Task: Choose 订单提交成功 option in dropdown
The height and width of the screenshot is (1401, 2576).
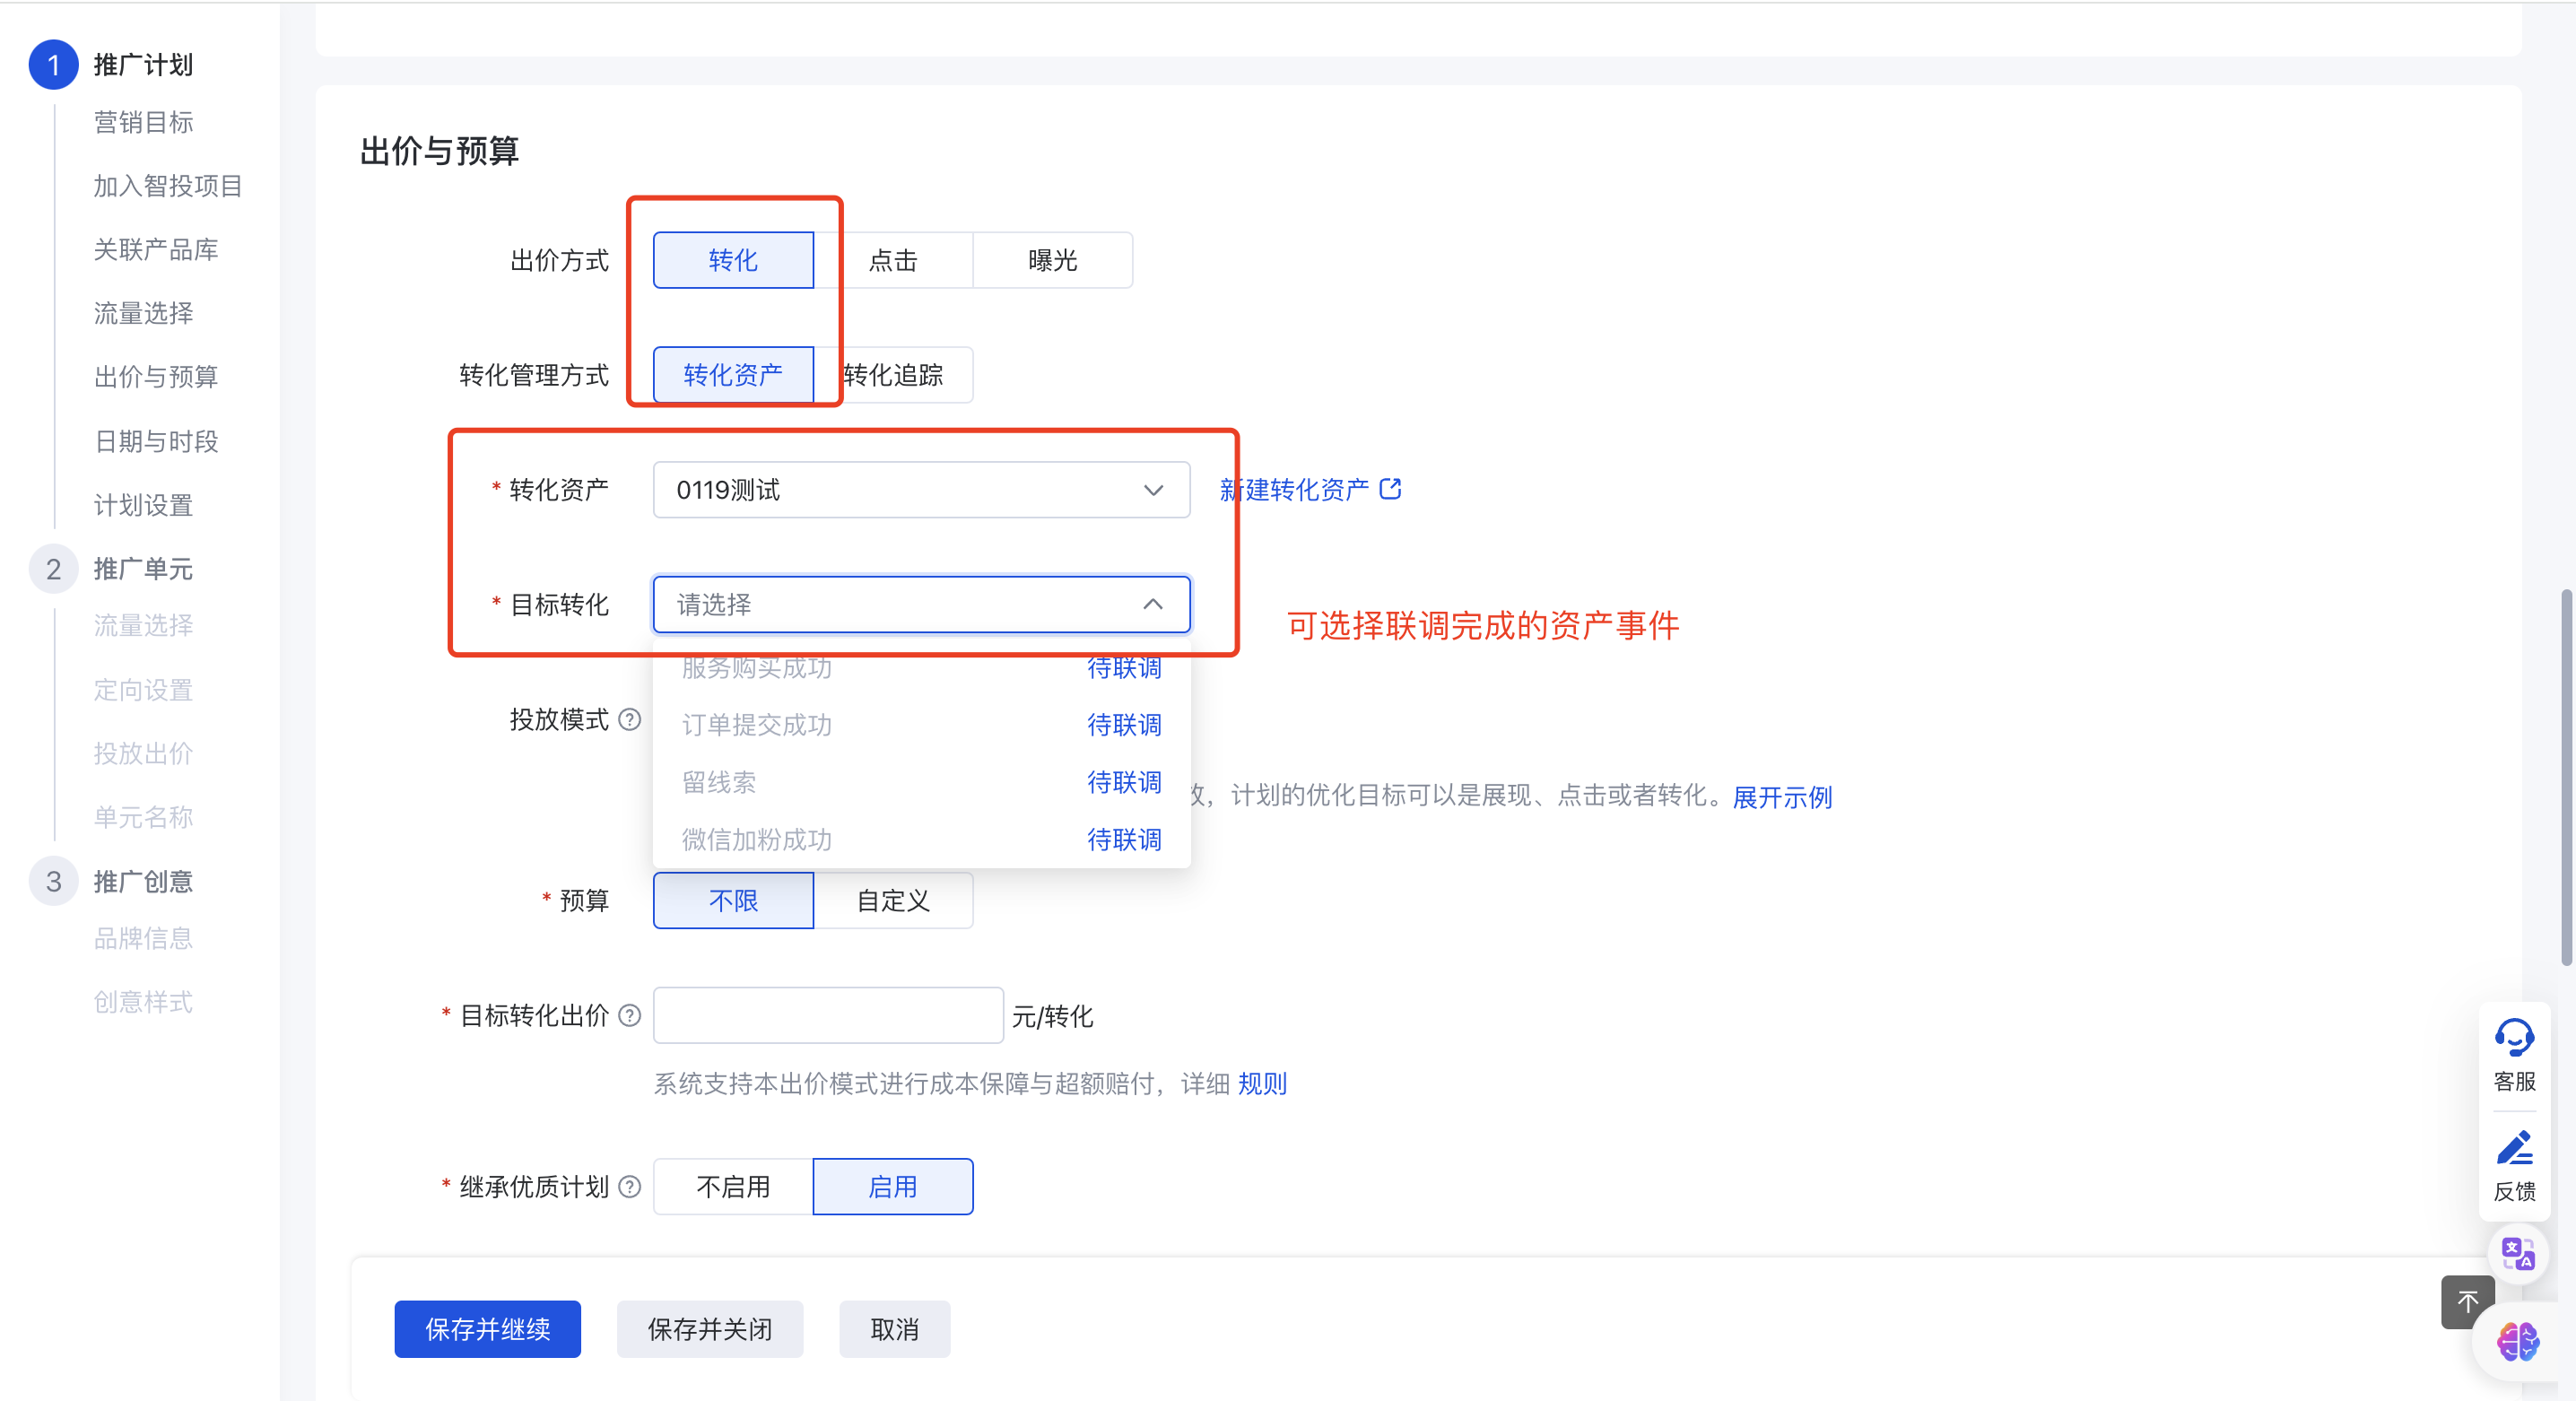Action: point(921,725)
